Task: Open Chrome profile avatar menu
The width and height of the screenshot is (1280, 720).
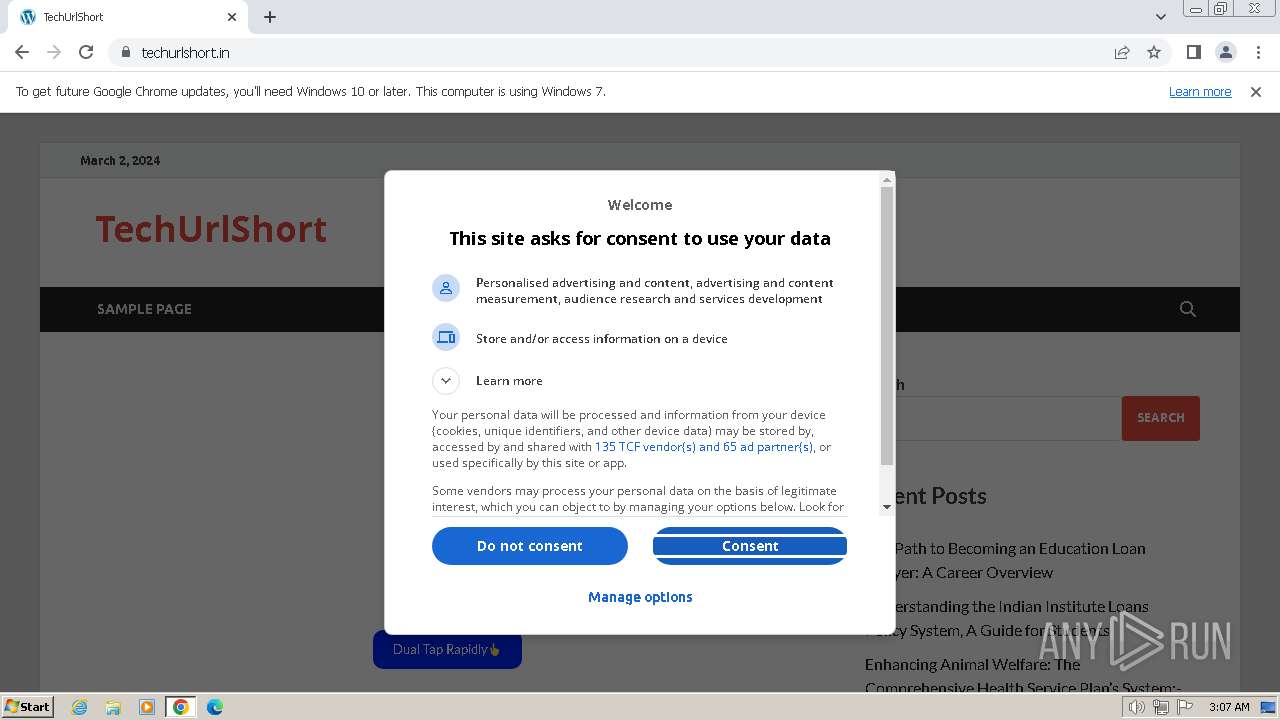Action: (x=1225, y=52)
